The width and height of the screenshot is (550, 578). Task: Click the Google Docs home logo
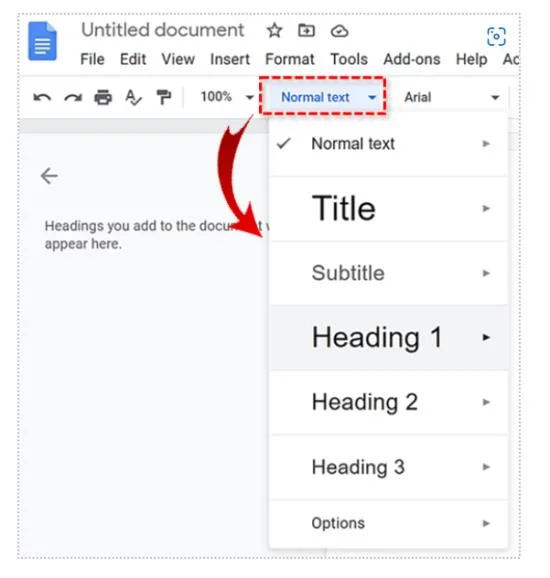[42, 41]
